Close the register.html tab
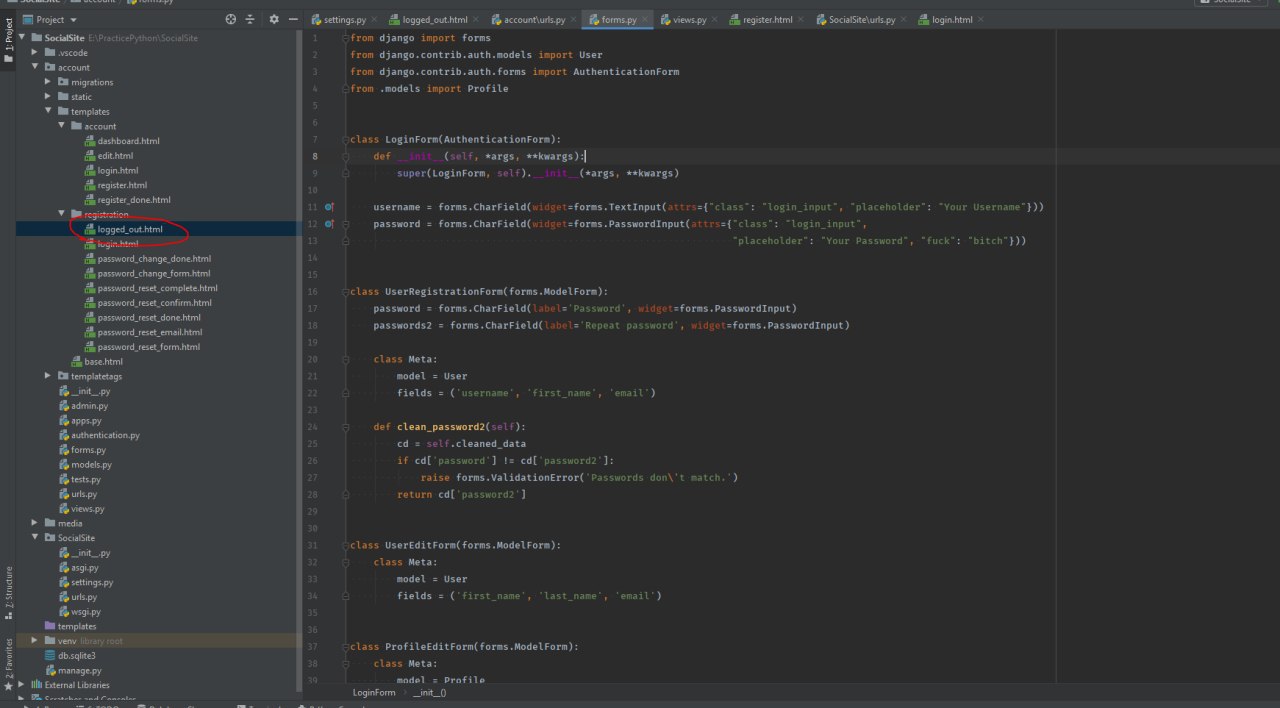Viewport: 1280px width, 708px height. click(802, 19)
